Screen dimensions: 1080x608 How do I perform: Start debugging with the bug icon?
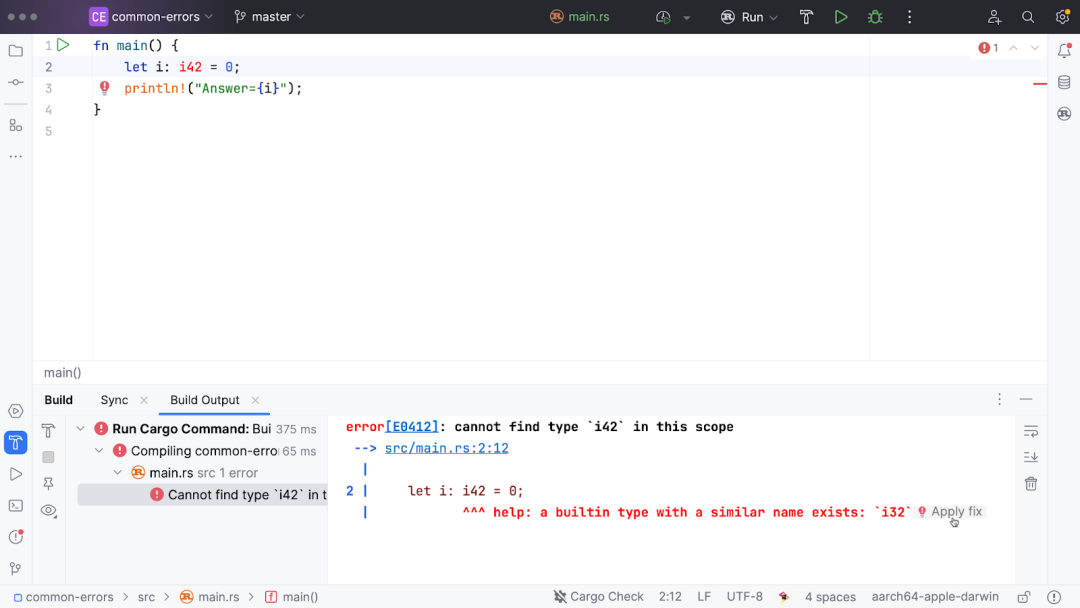click(x=875, y=17)
